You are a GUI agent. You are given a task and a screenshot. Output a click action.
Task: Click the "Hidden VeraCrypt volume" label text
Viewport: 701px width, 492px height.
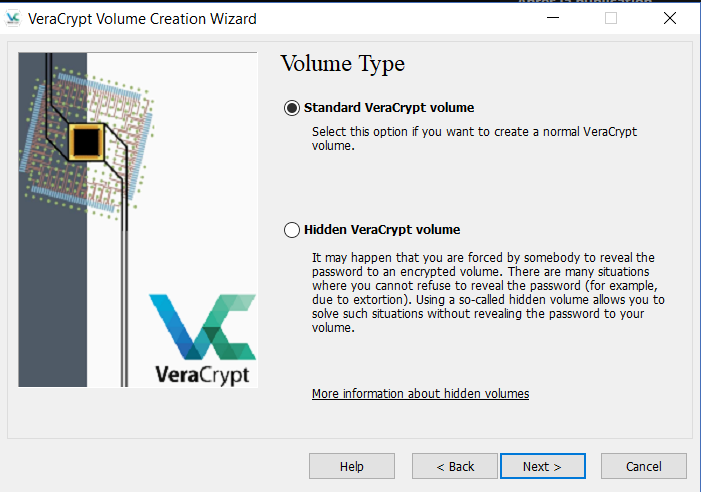[x=381, y=230]
